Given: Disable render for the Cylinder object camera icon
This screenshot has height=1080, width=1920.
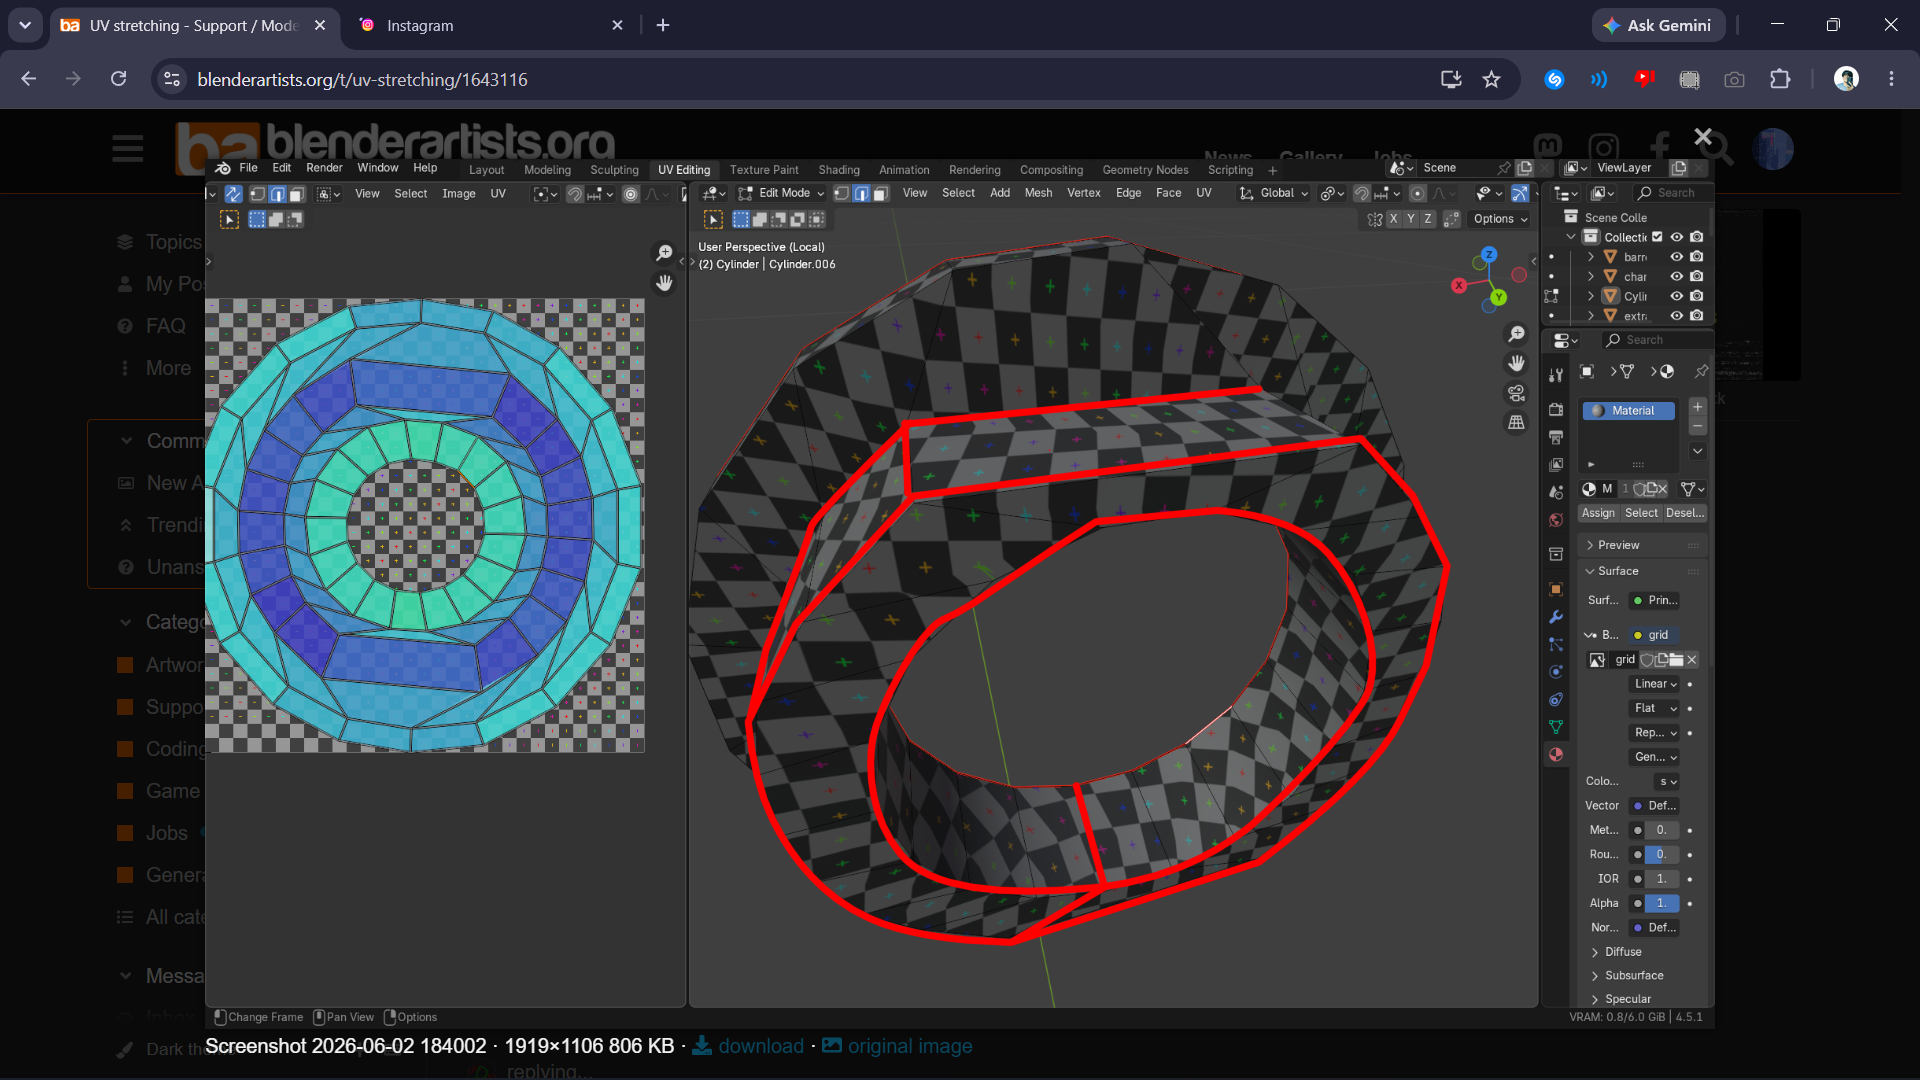Looking at the screenshot, I should coord(1697,296).
